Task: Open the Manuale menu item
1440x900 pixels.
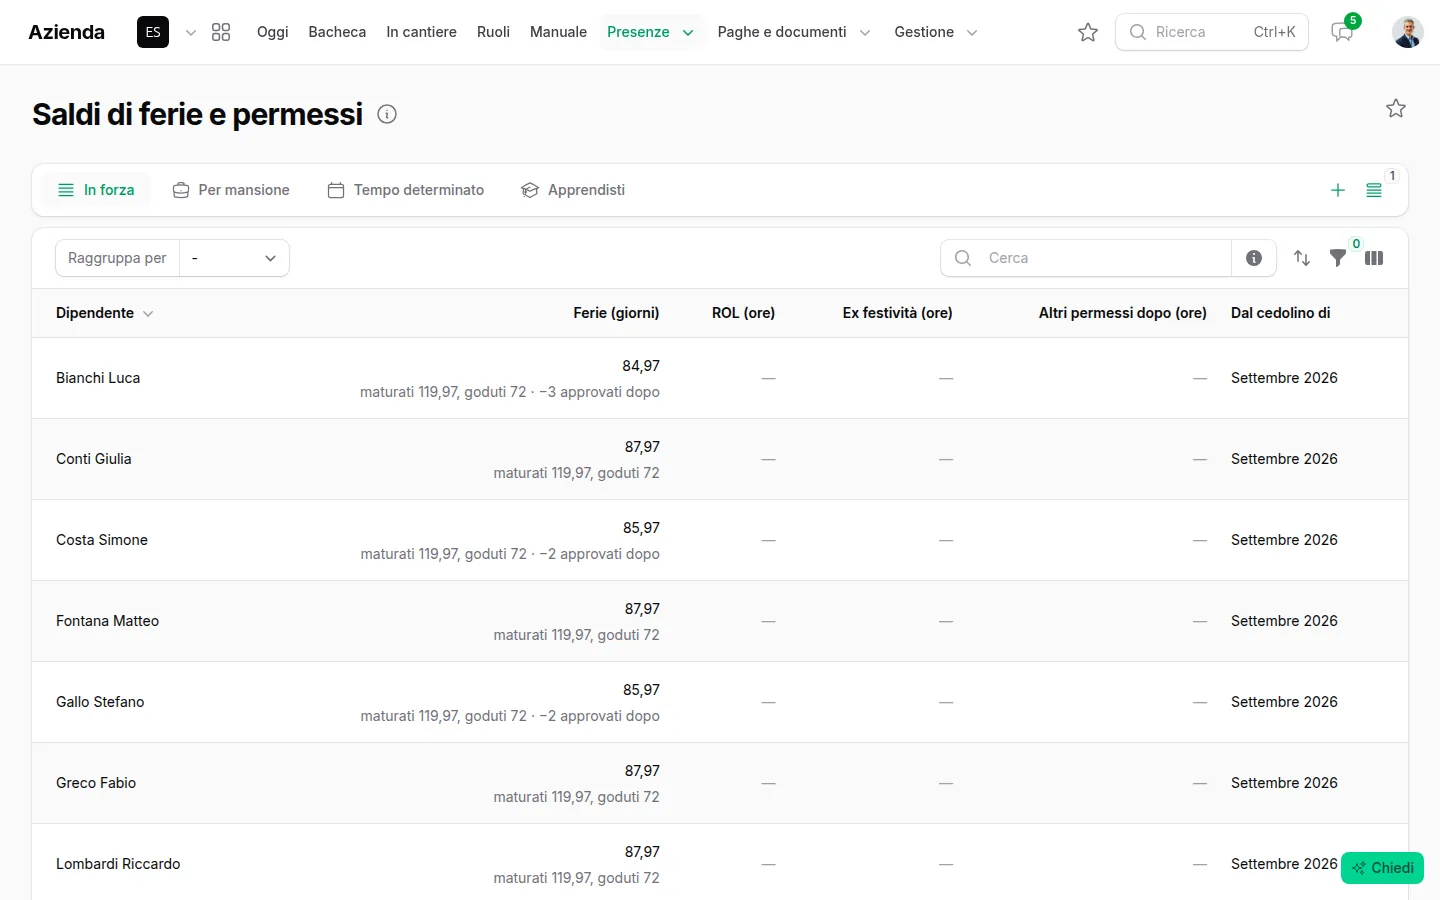Action: click(x=558, y=32)
